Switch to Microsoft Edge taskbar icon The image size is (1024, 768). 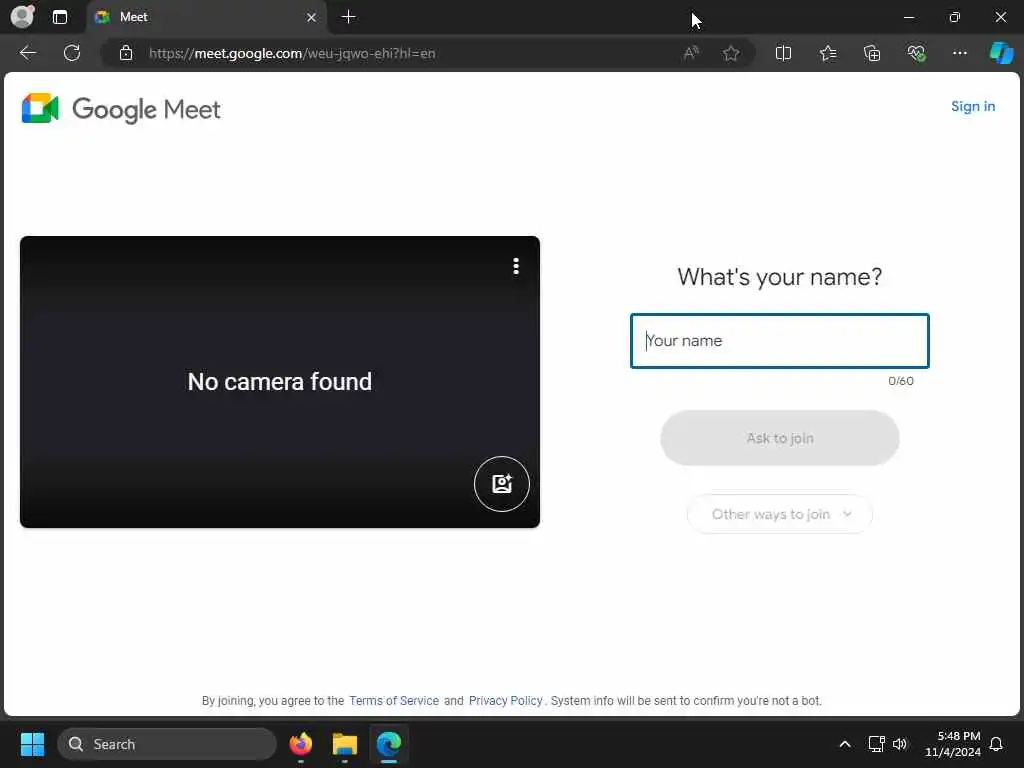pyautogui.click(x=389, y=744)
